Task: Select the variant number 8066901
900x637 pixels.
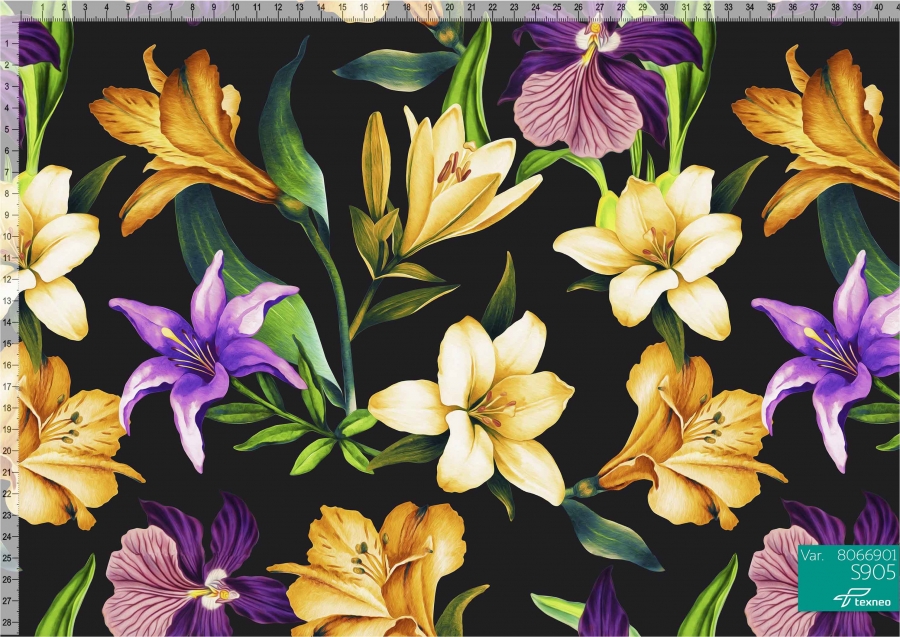Action: 866,555
